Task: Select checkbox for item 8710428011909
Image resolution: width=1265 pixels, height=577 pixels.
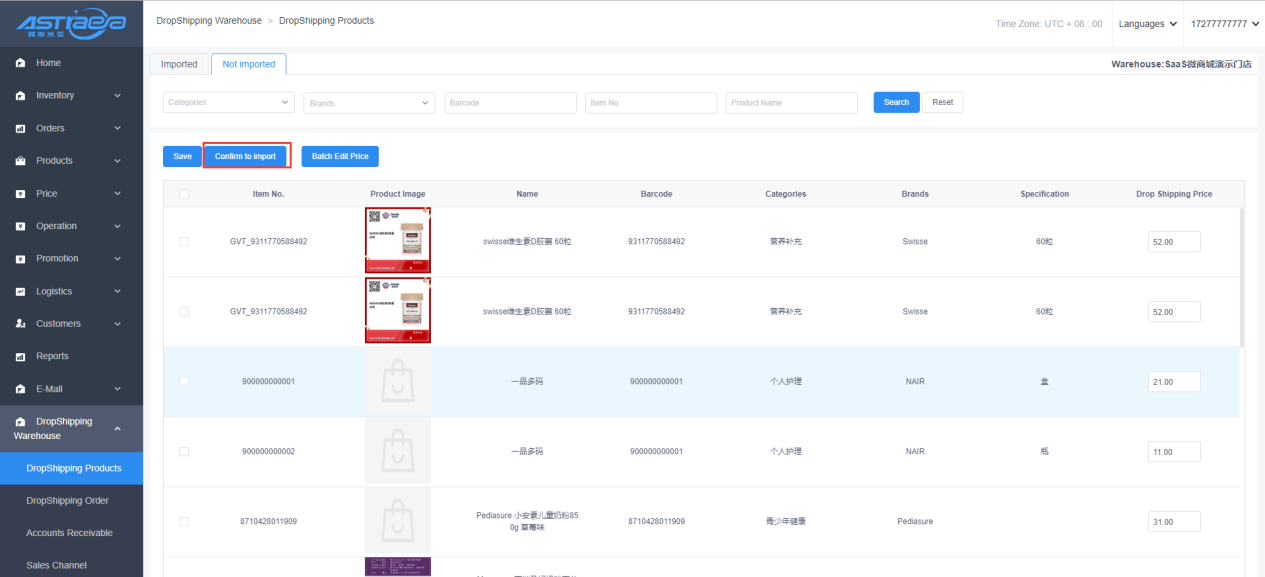Action: click(x=184, y=522)
